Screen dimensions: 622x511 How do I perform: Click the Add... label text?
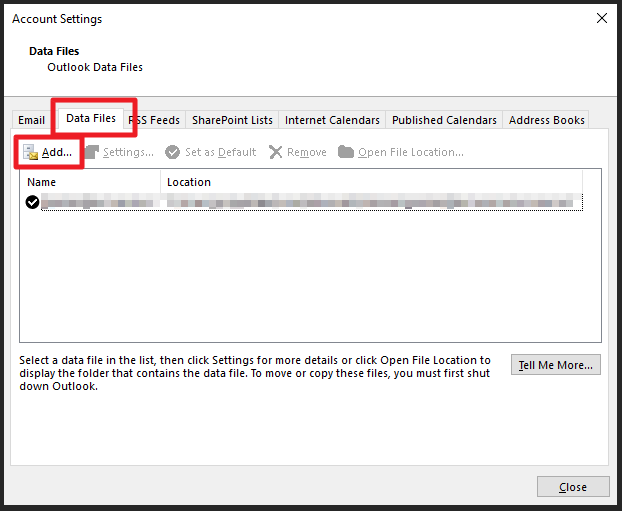[x=57, y=152]
